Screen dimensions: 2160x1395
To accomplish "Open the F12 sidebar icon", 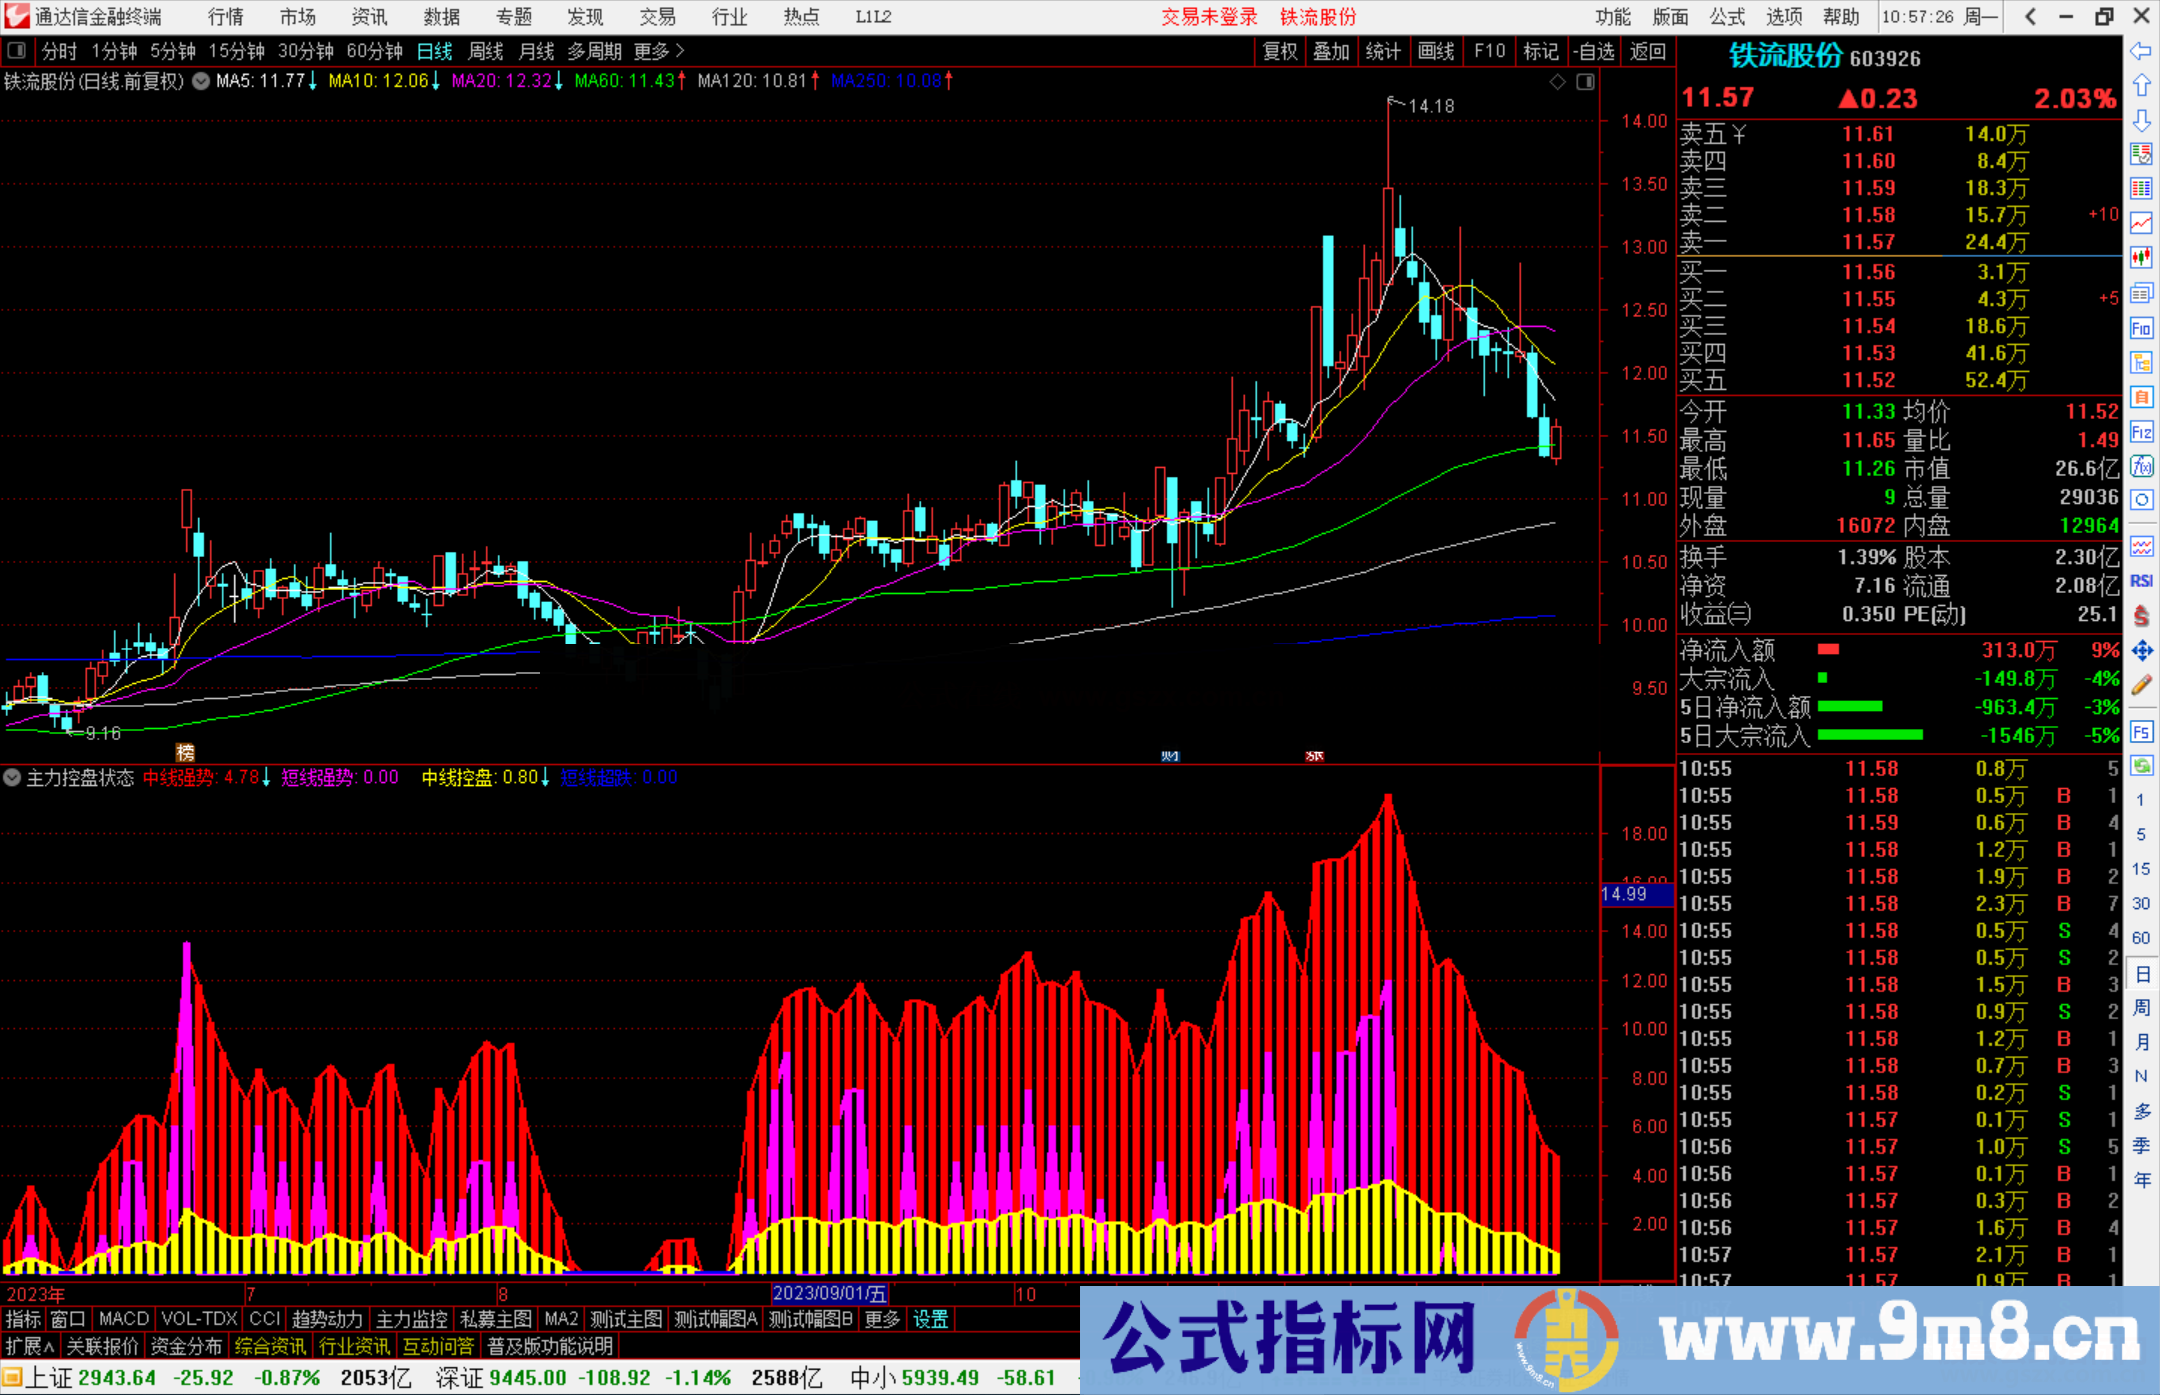I will point(2141,432).
